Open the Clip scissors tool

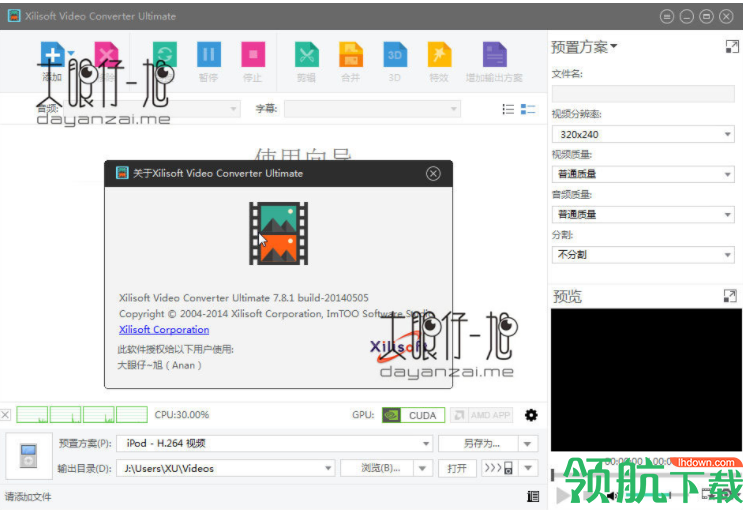307,55
